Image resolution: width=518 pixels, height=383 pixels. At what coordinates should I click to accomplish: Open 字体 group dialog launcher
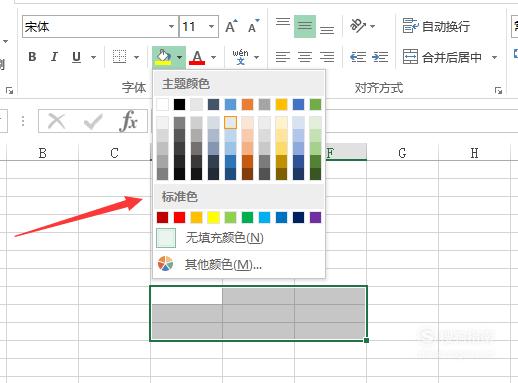click(10, 90)
